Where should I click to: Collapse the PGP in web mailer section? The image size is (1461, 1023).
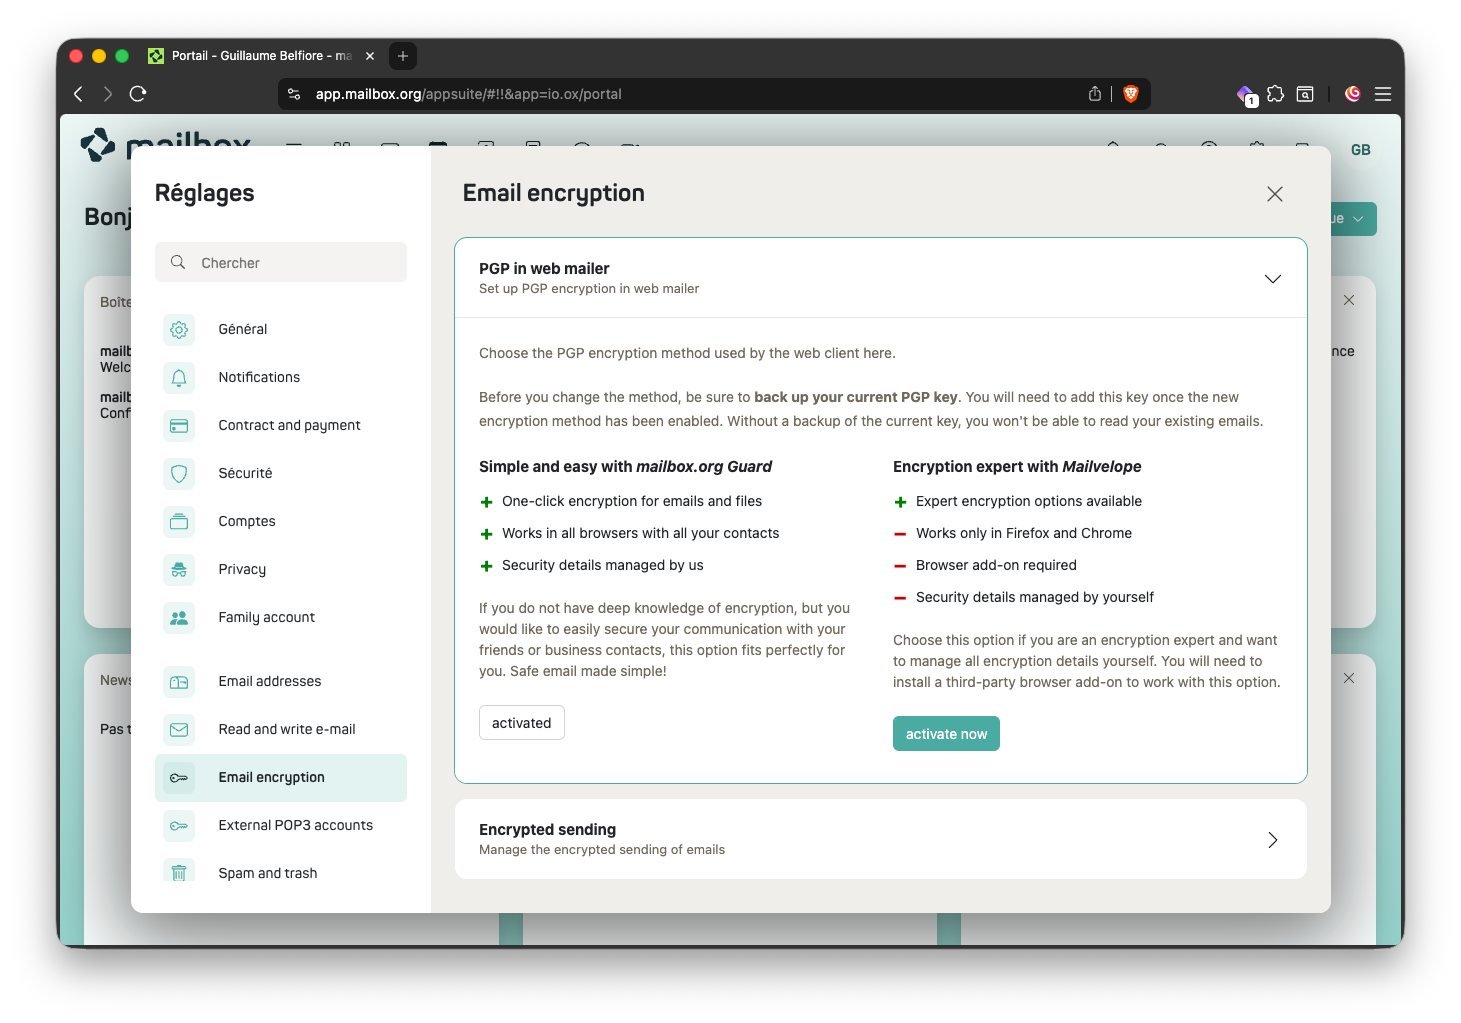[1272, 279]
